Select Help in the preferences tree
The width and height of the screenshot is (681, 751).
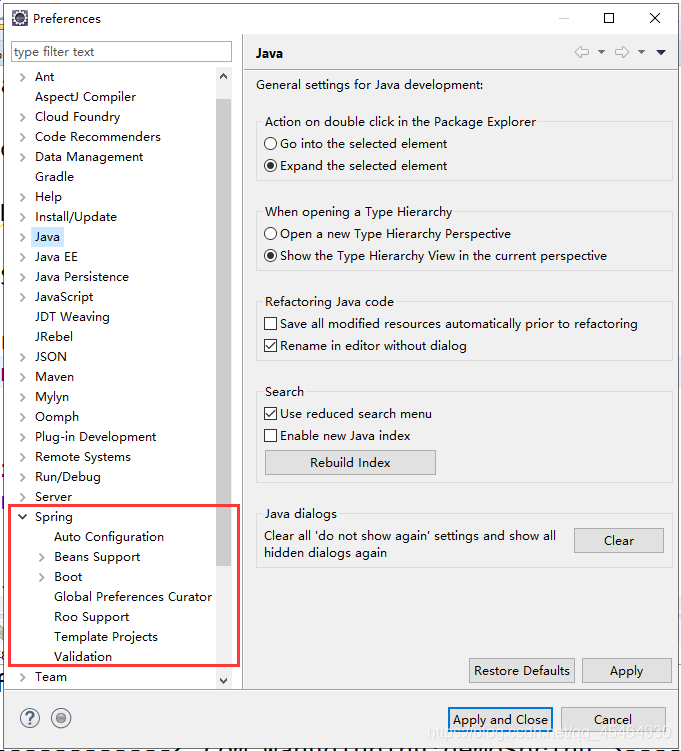point(48,197)
